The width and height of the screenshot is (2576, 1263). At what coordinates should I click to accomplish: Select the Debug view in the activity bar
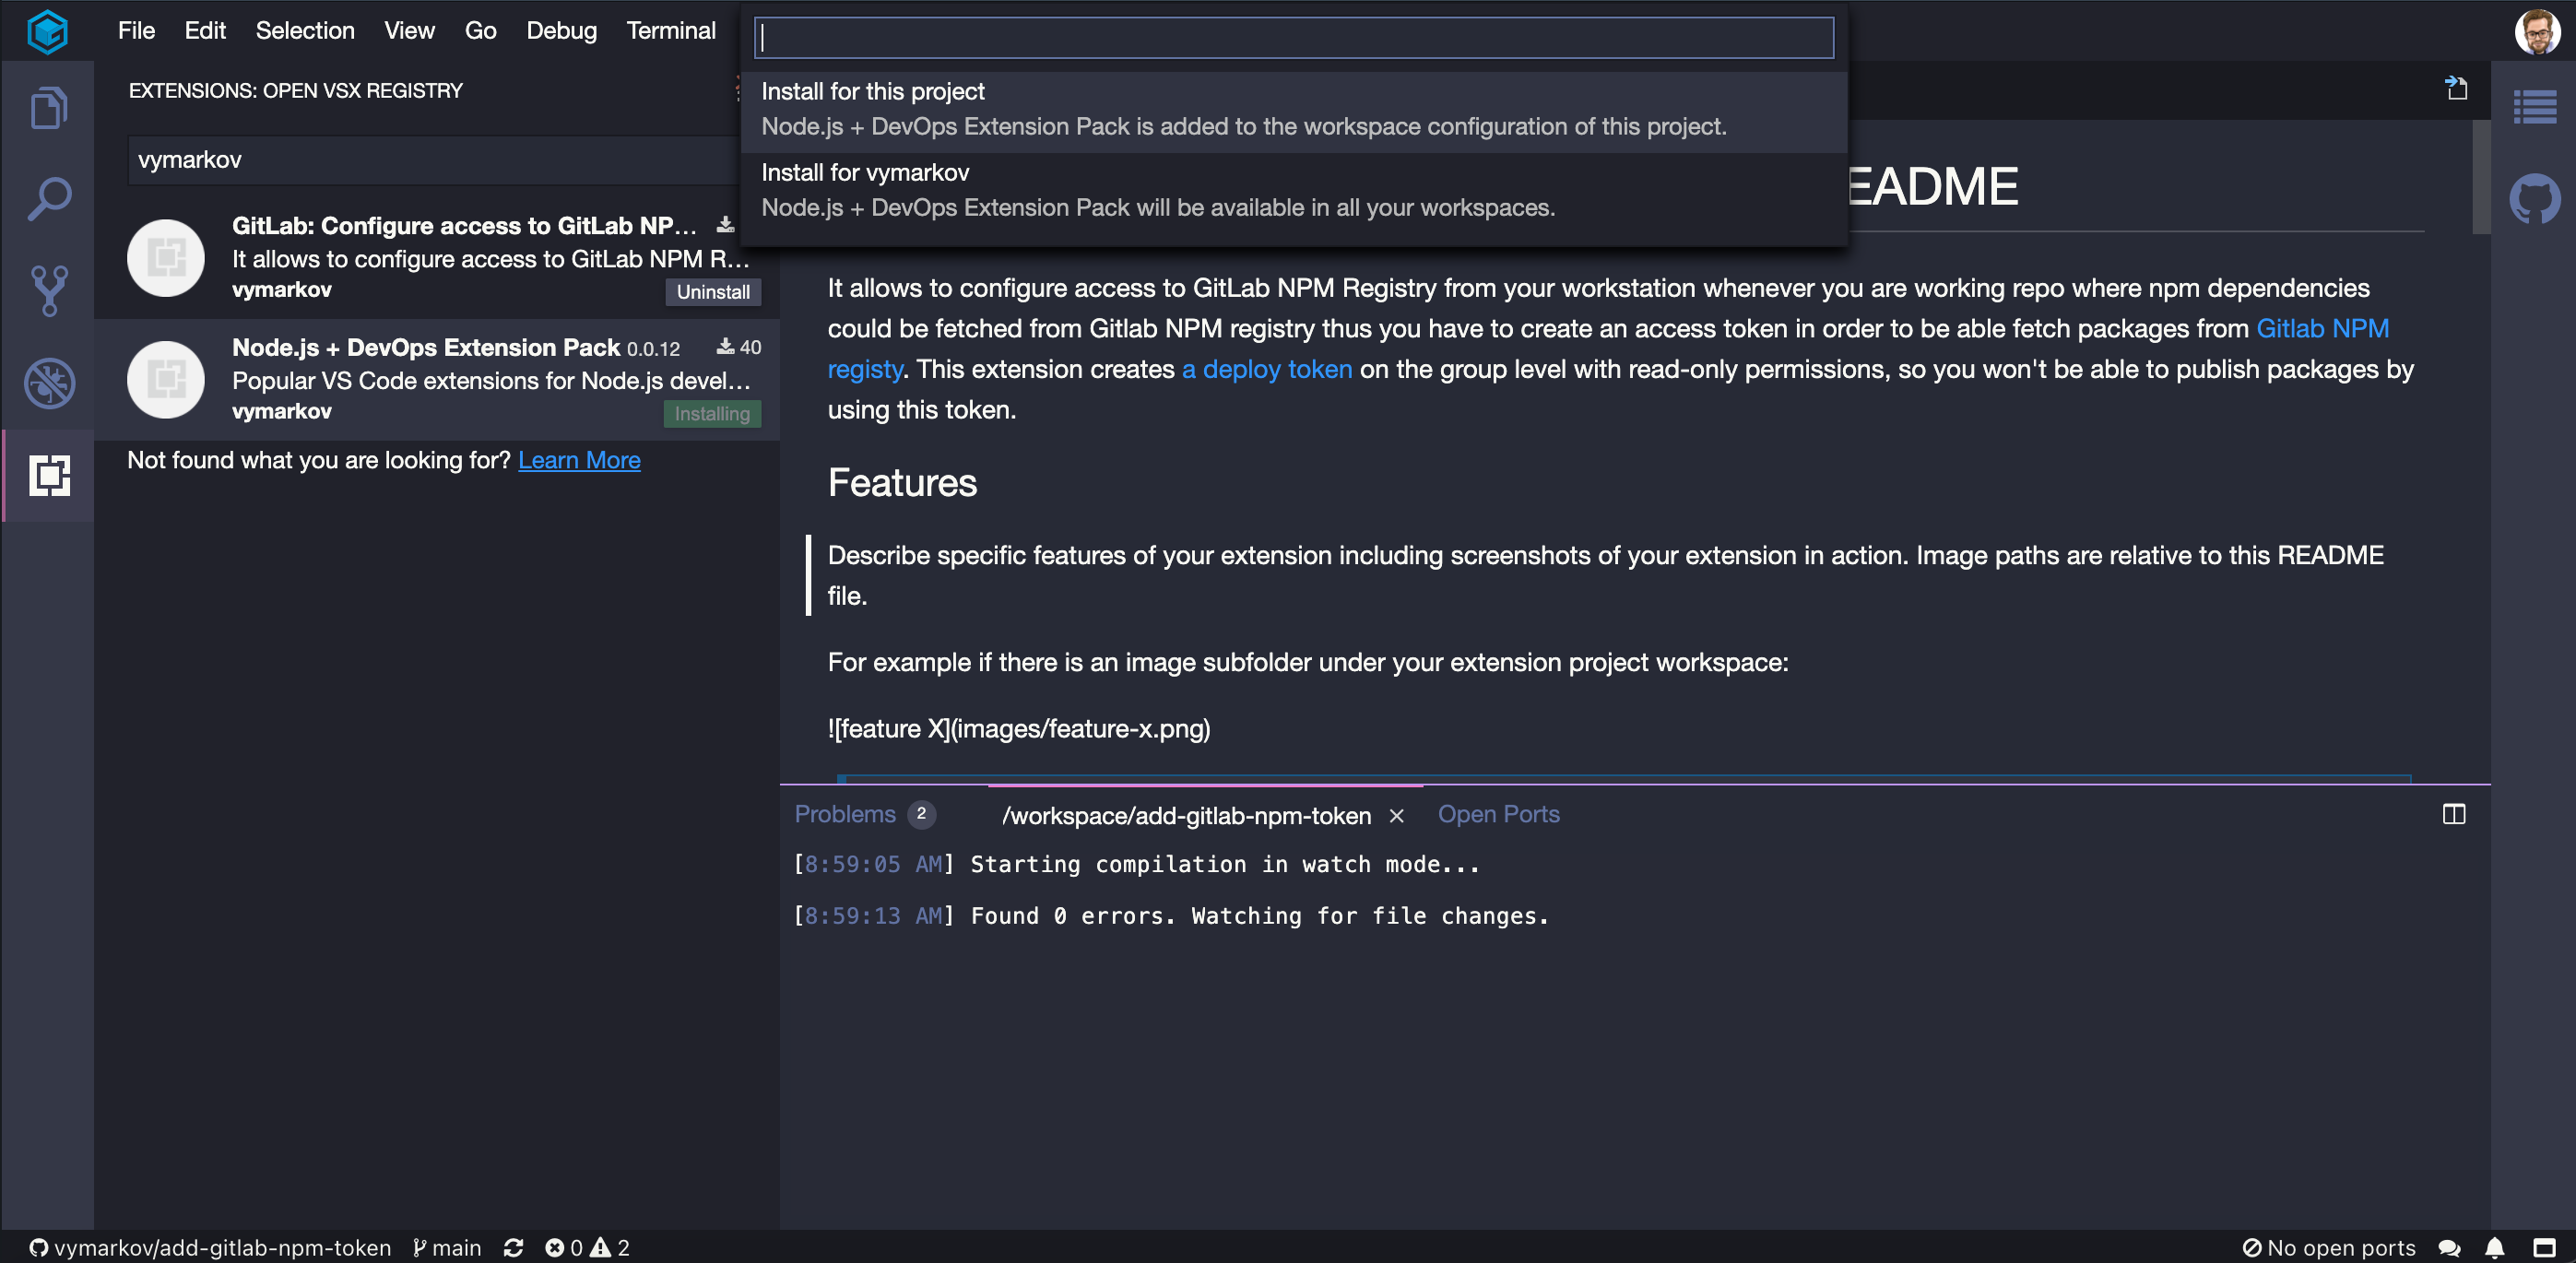tap(47, 383)
